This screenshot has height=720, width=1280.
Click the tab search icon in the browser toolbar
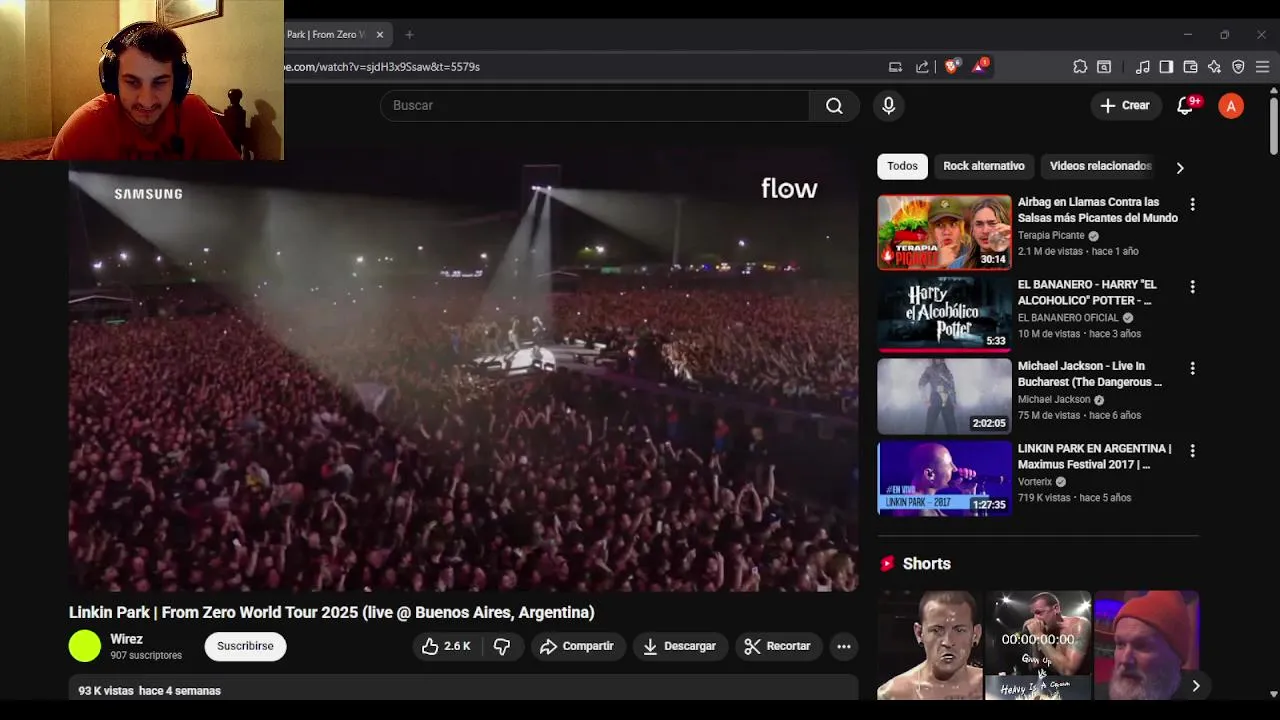[1104, 67]
